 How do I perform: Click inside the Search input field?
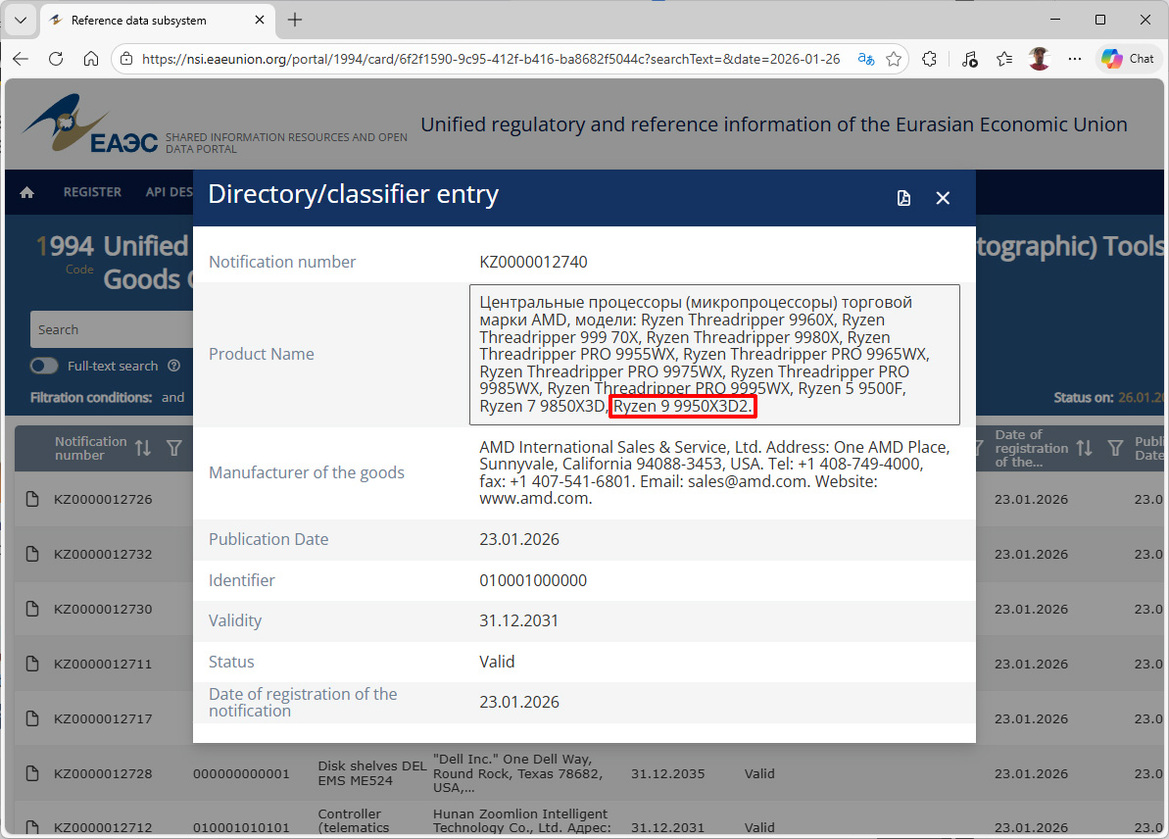pos(112,329)
